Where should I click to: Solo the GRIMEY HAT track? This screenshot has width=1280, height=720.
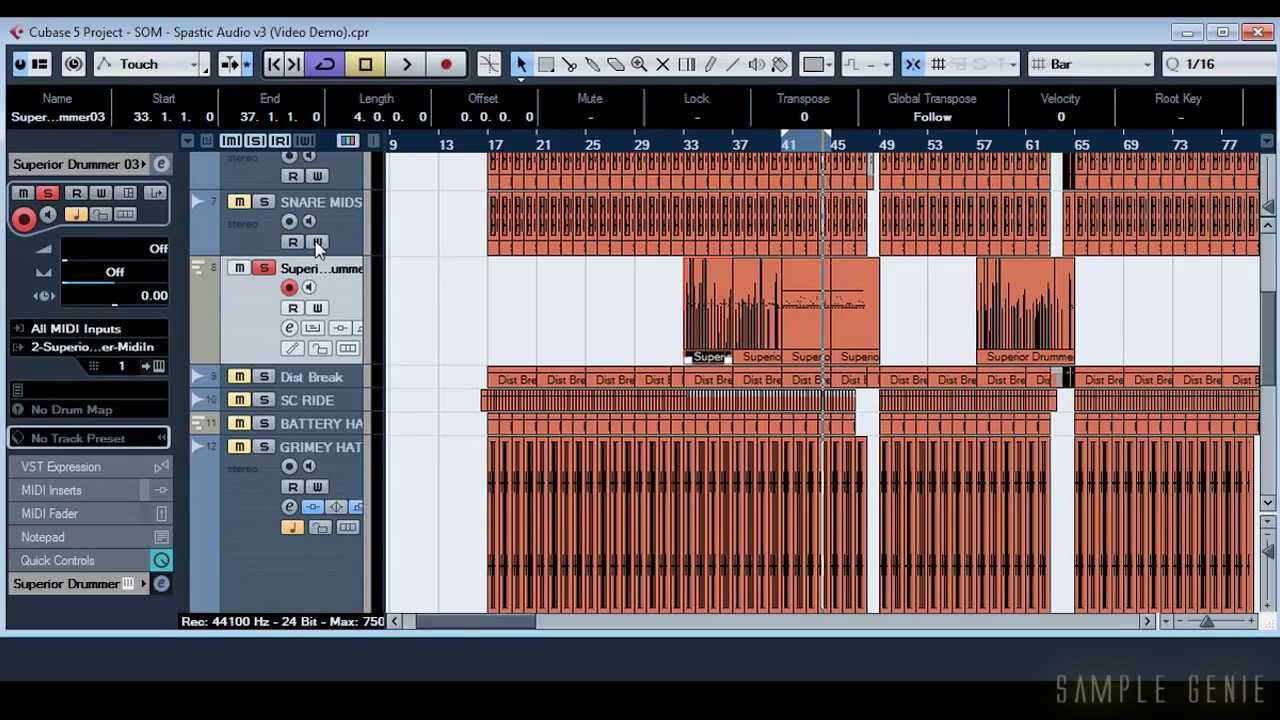(263, 447)
